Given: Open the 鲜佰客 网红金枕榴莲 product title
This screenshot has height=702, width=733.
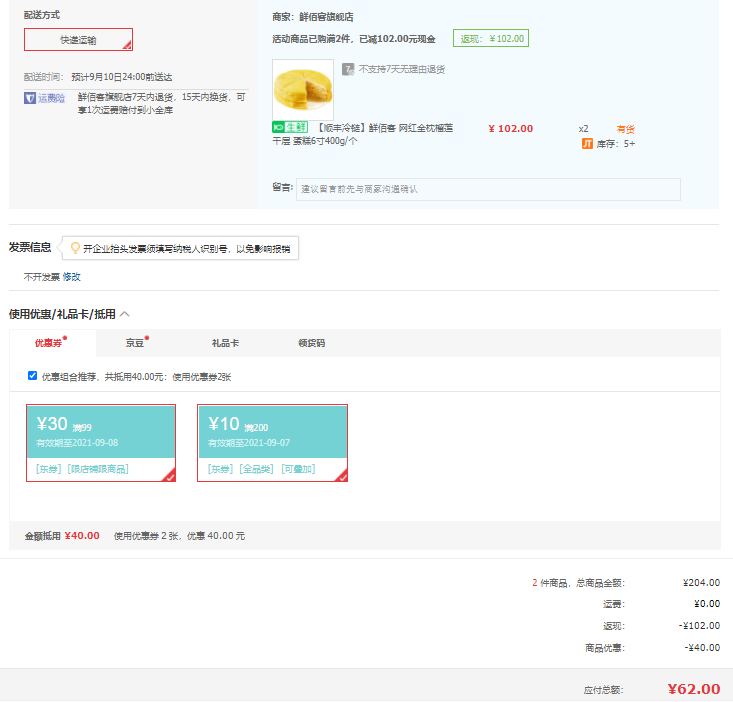Looking at the screenshot, I should [x=363, y=134].
